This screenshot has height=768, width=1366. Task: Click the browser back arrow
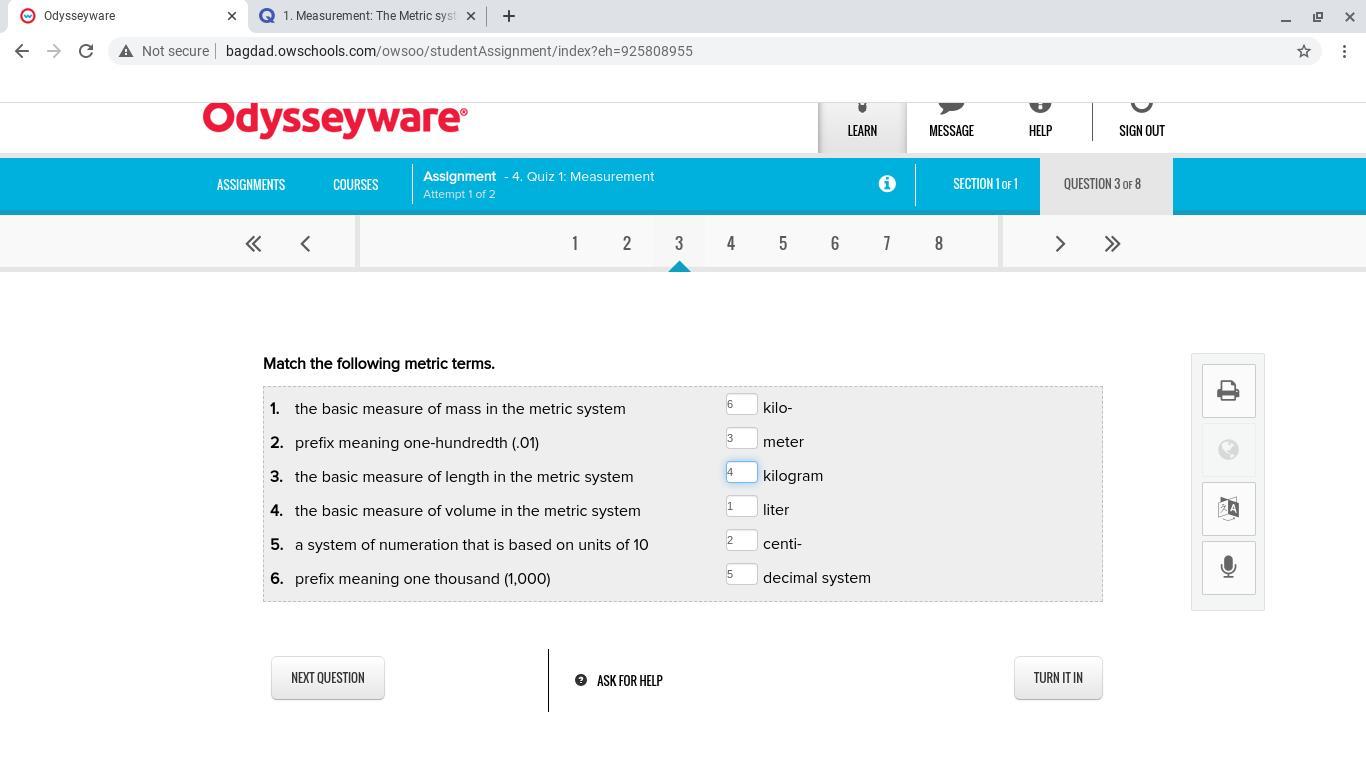[x=22, y=51]
